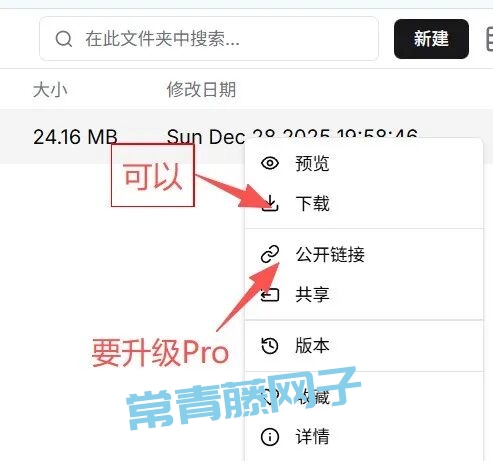The image size is (493, 461).
Task: Click the magnifier icon in the search bar
Action: pos(63,39)
